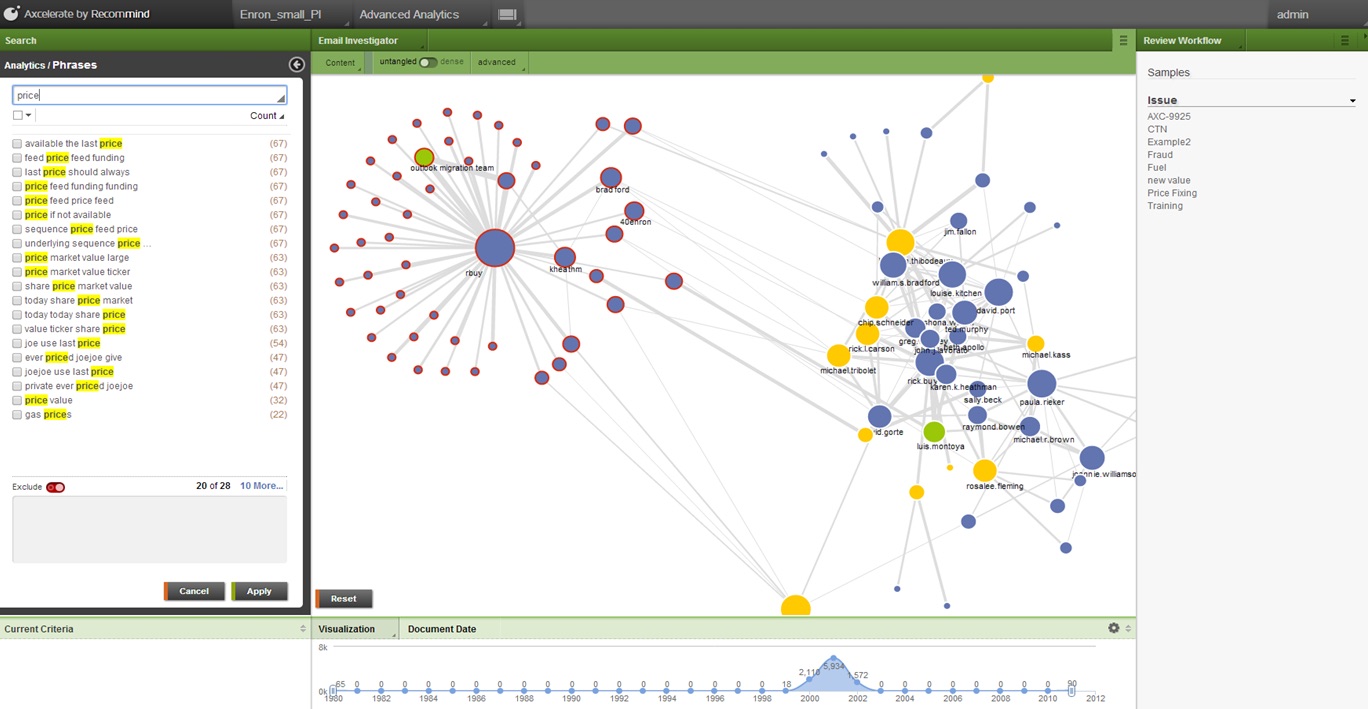Open the Email Investigator panel menu icon
The height and width of the screenshot is (709, 1368).
pyautogui.click(x=1124, y=41)
